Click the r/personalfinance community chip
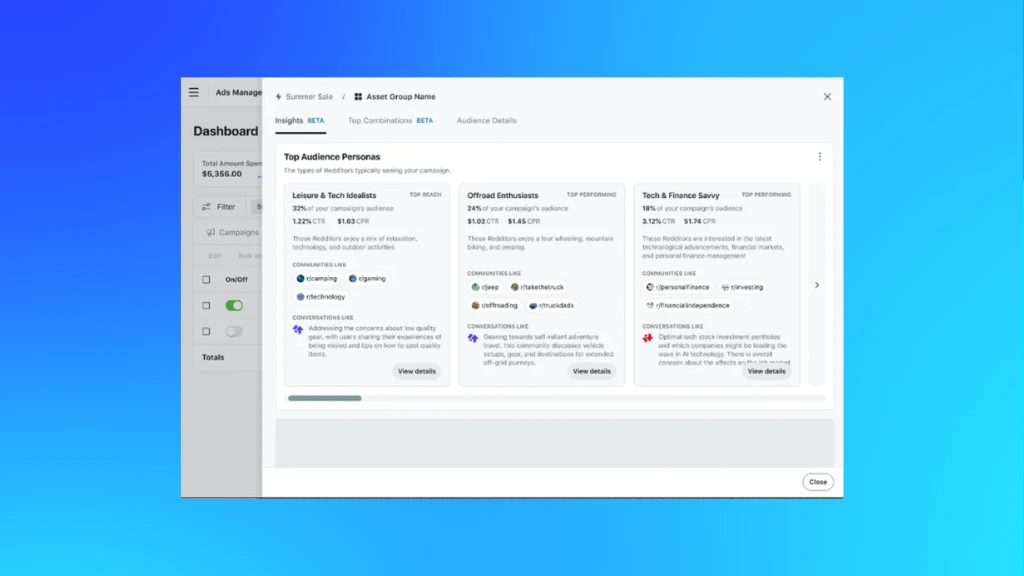The image size is (1024, 576). pyautogui.click(x=678, y=287)
